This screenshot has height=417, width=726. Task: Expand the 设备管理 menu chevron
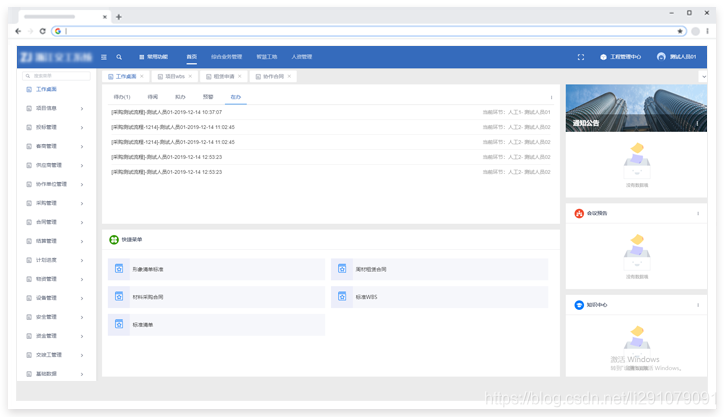(82, 299)
